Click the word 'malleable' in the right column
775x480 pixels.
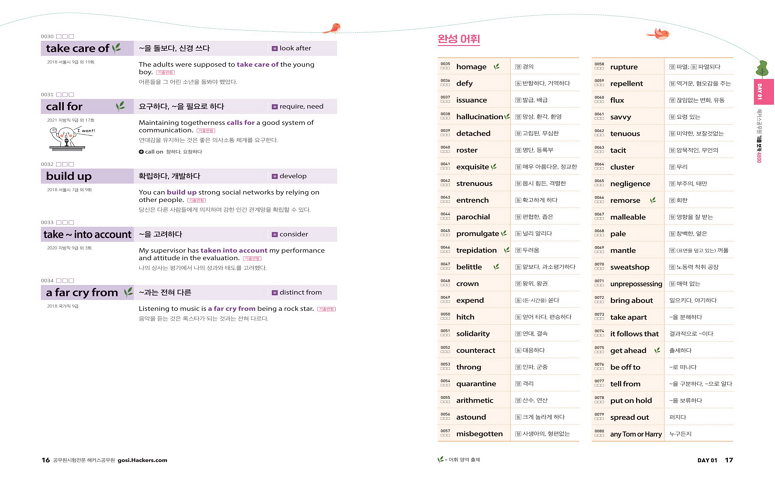[628, 217]
